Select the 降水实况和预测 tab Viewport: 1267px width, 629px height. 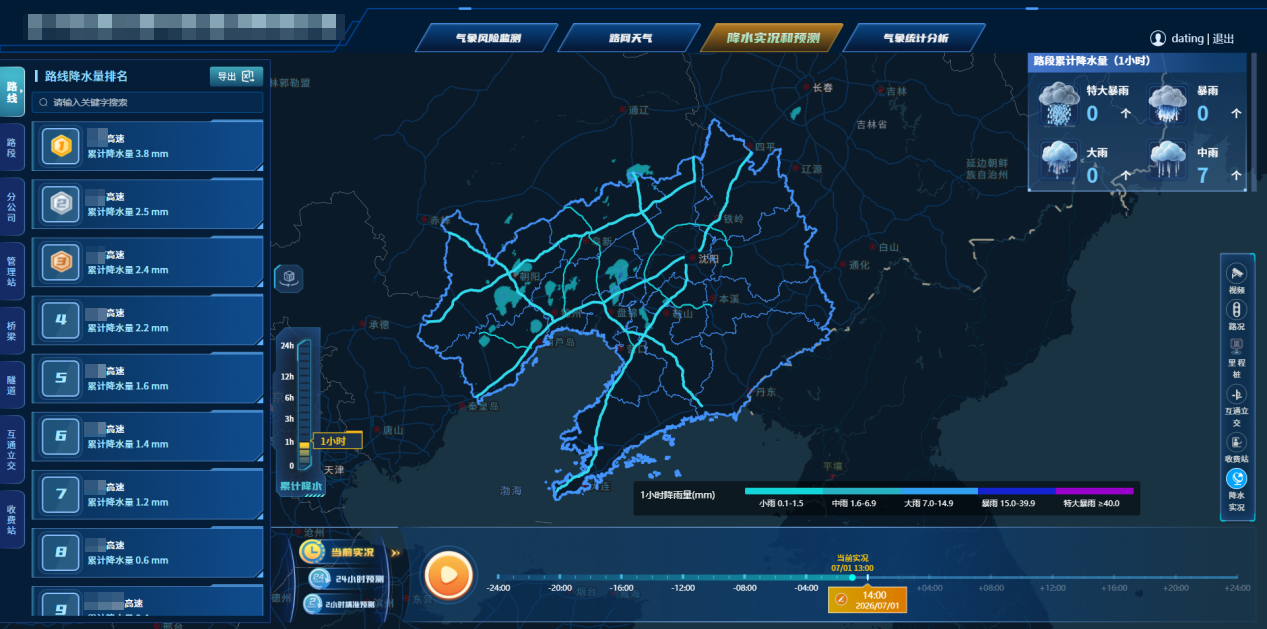coord(773,38)
